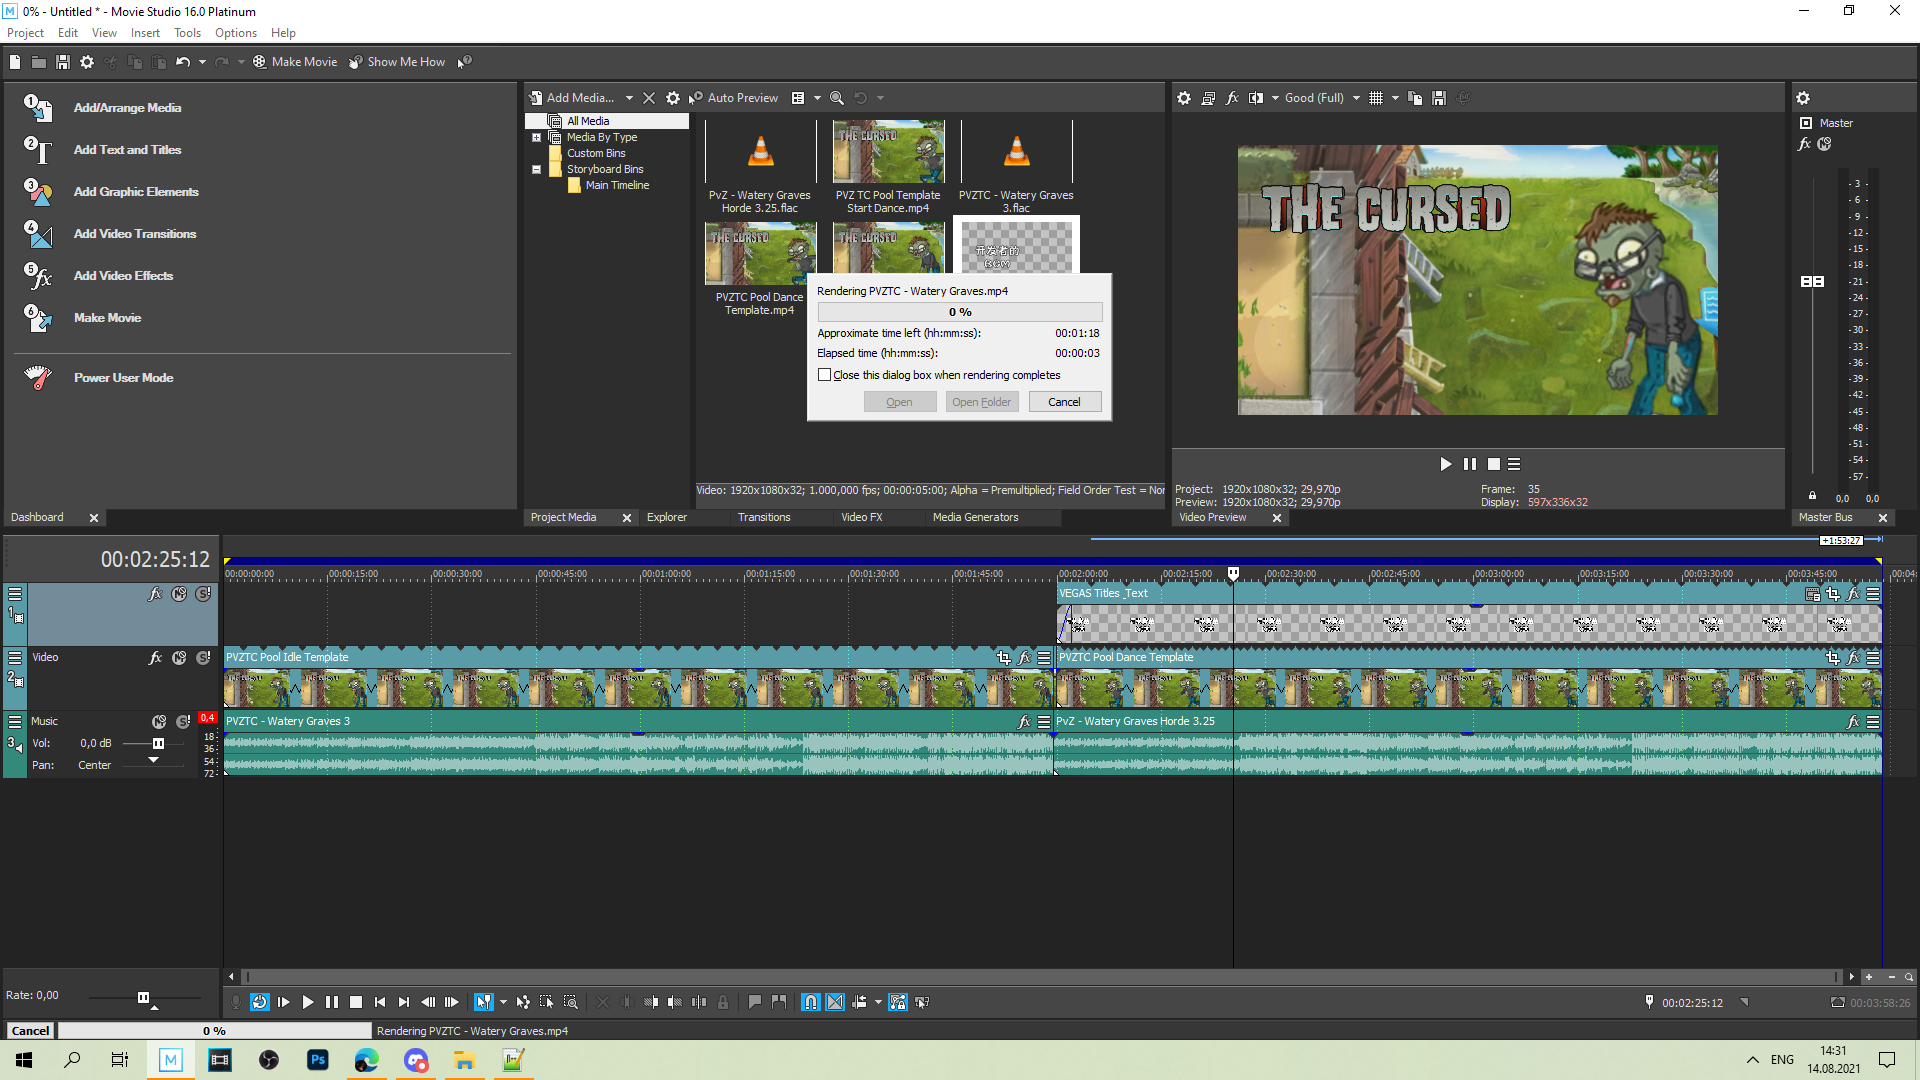Solo the Video track
Image resolution: width=1920 pixels, height=1080 pixels.
[203, 658]
